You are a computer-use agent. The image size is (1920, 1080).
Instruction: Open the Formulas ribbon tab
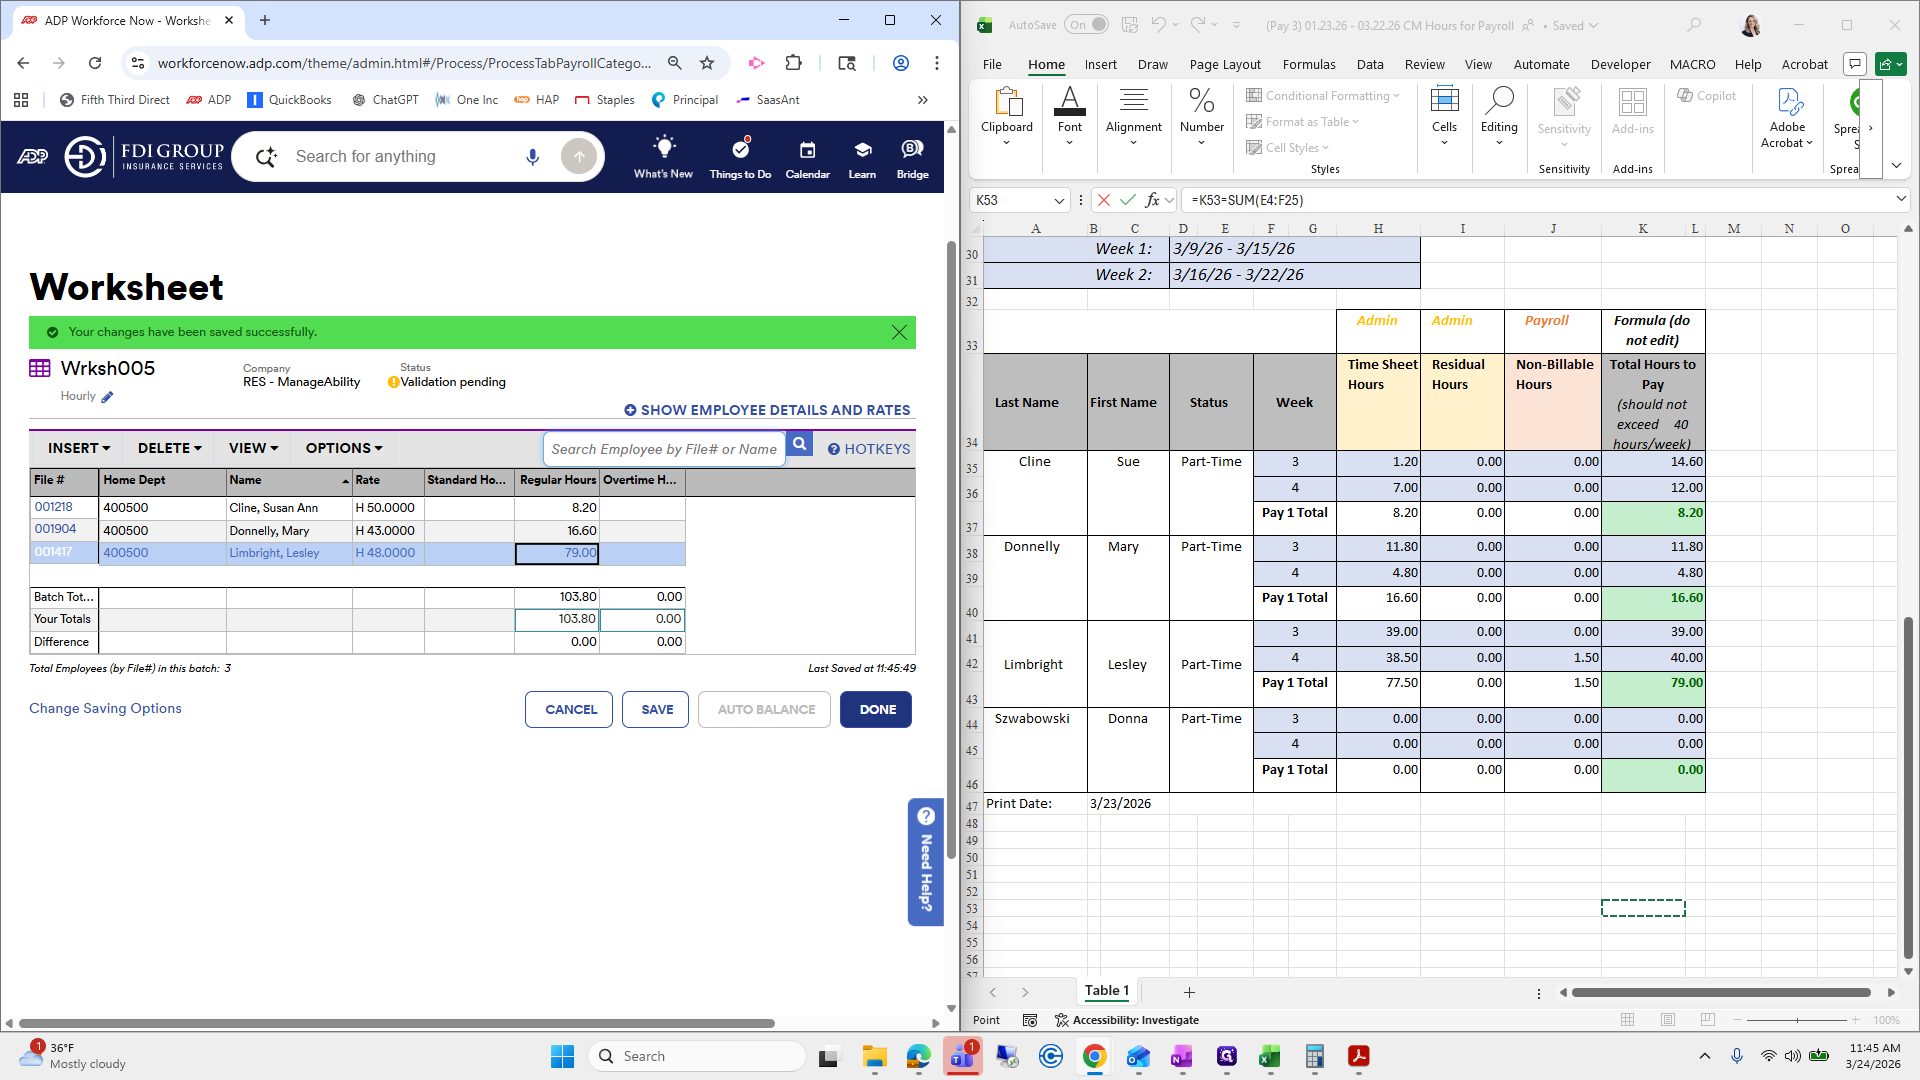click(x=1308, y=64)
